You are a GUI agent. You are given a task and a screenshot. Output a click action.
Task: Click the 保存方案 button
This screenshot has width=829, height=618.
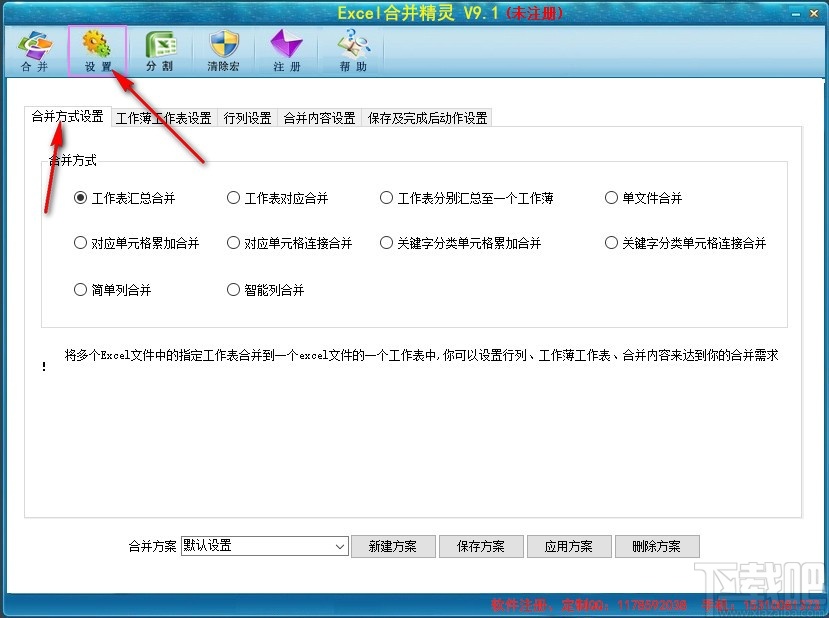tap(481, 546)
